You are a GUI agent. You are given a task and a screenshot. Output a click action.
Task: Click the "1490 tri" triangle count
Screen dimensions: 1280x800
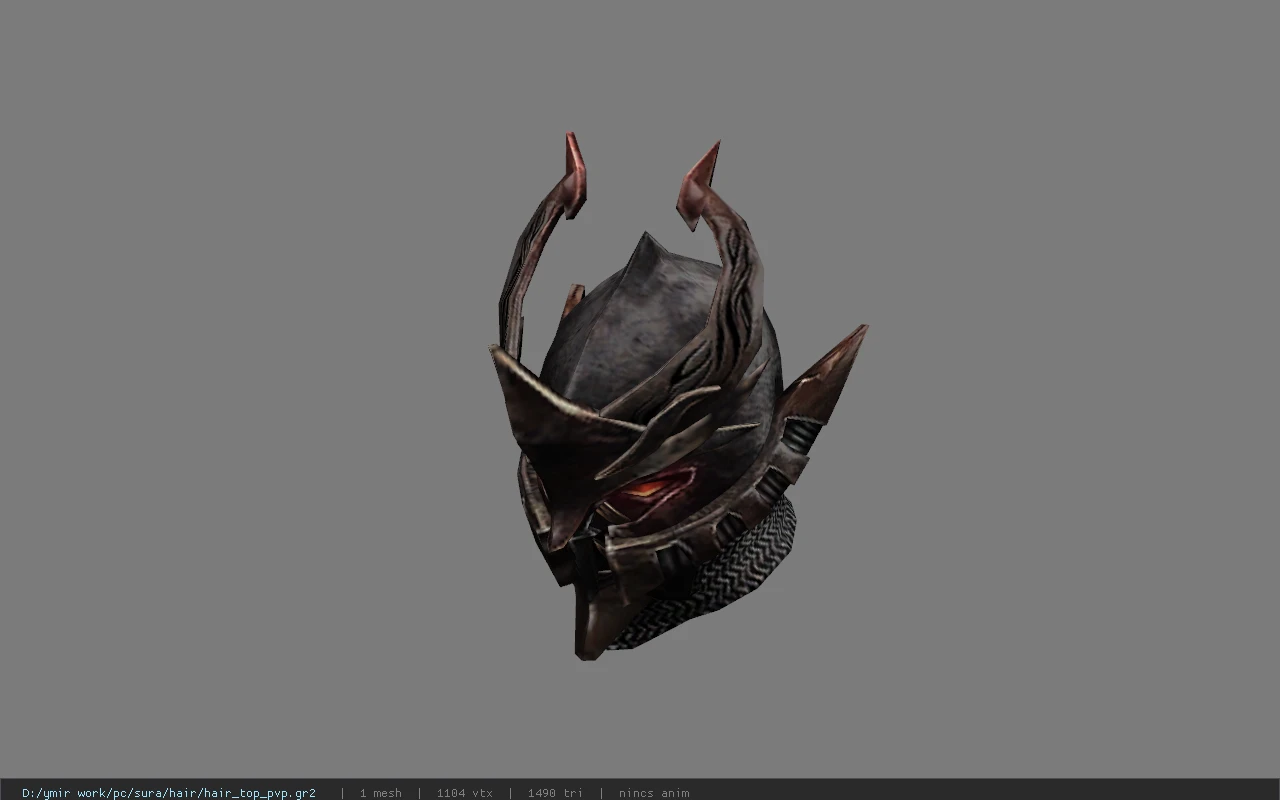point(554,793)
